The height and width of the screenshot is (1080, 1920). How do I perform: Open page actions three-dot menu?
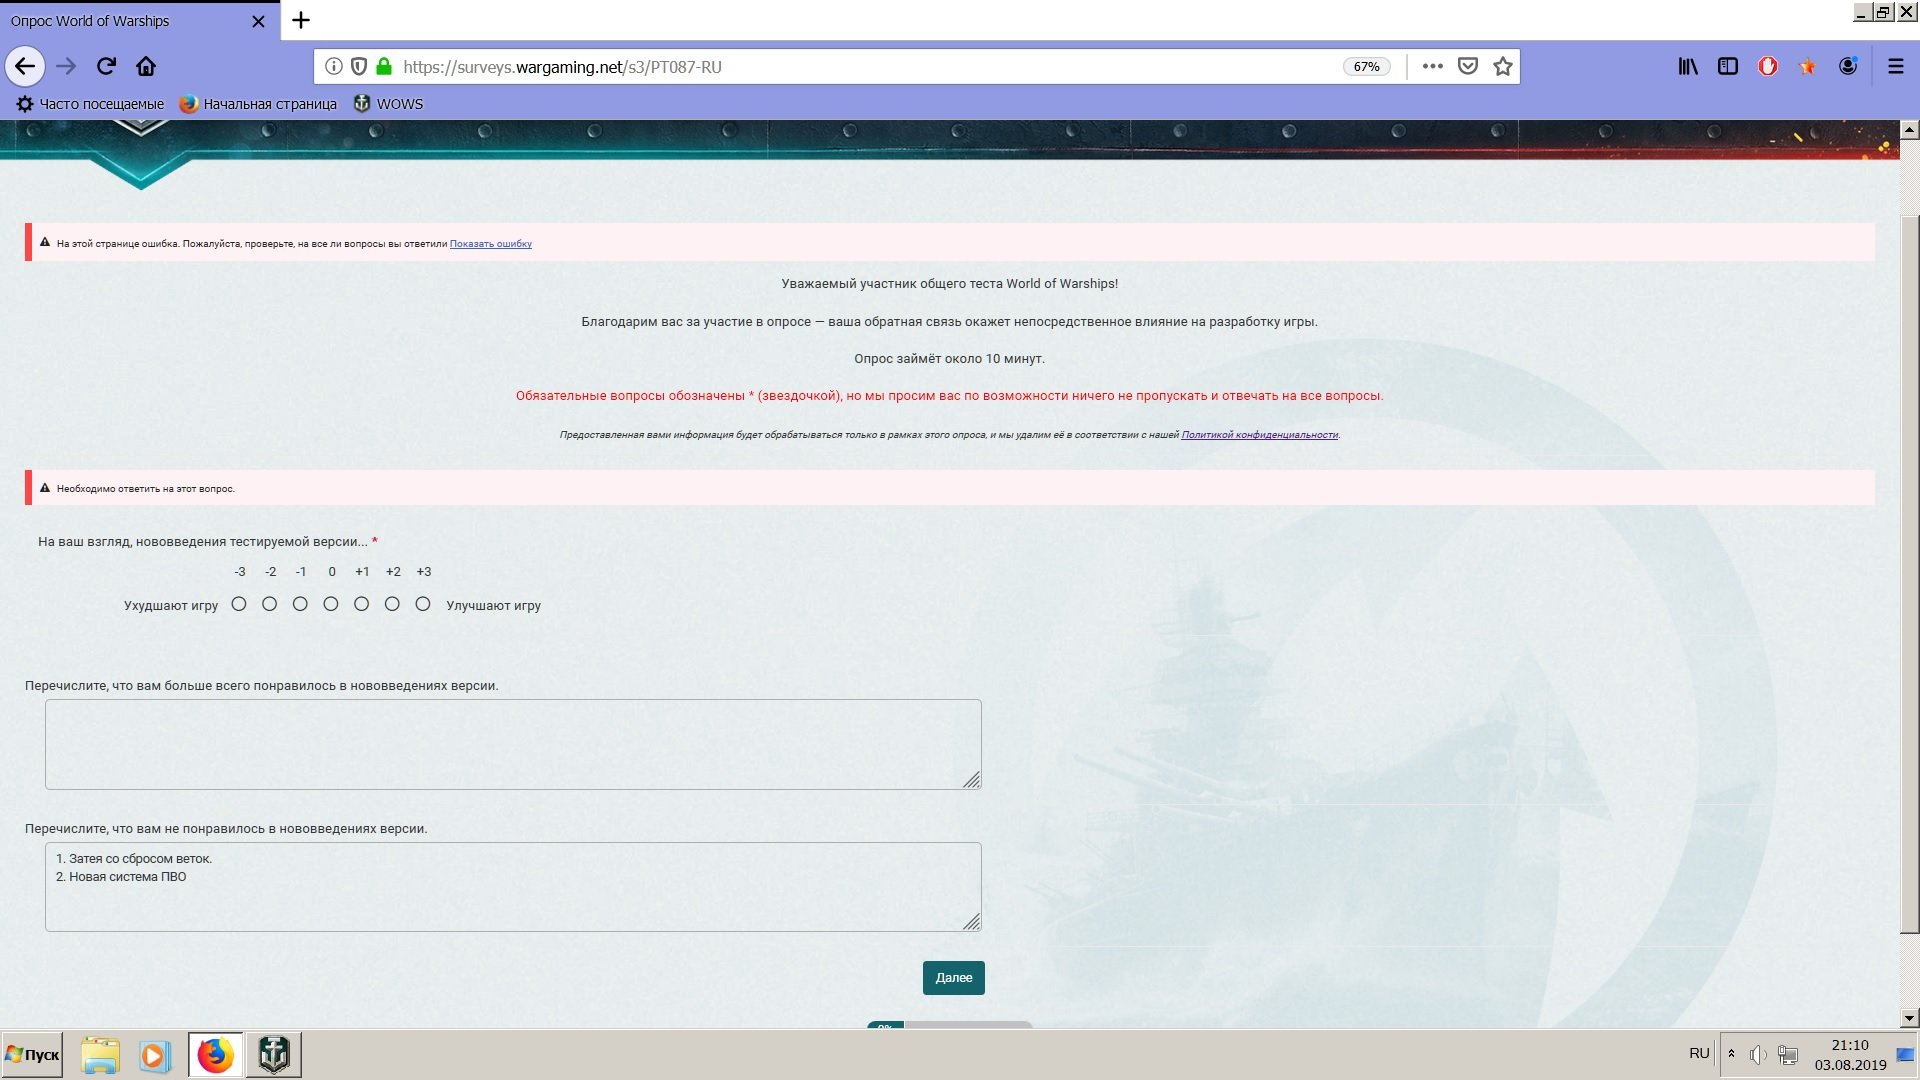[1432, 66]
